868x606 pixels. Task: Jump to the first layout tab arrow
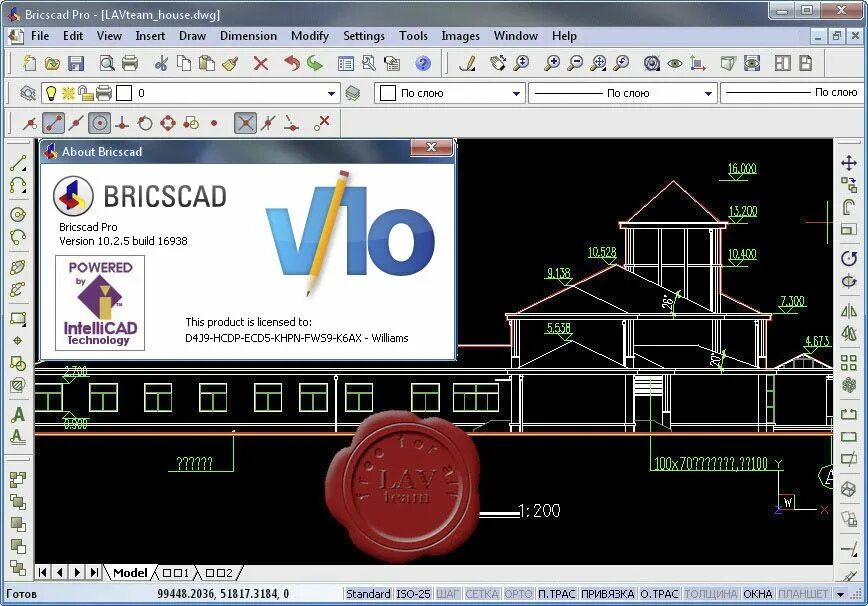[43, 572]
